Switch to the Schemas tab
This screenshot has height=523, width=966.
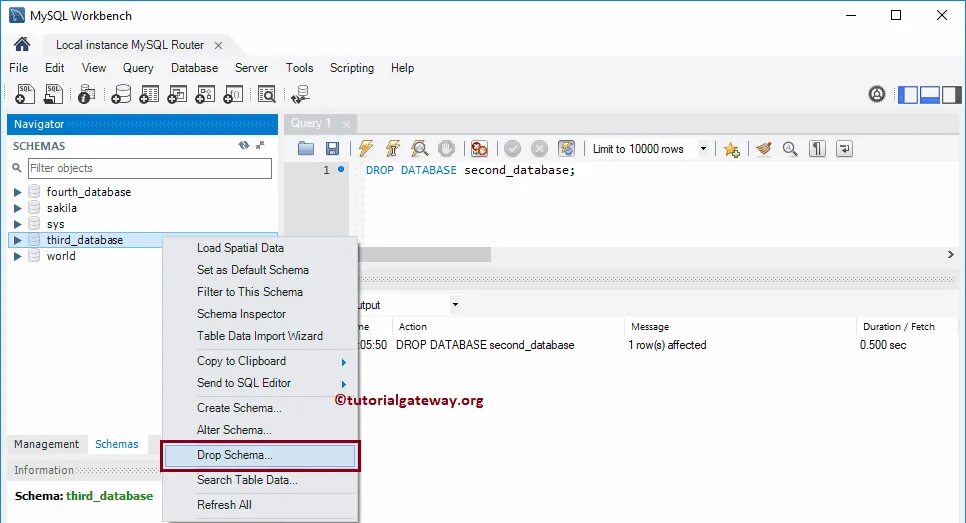[117, 444]
